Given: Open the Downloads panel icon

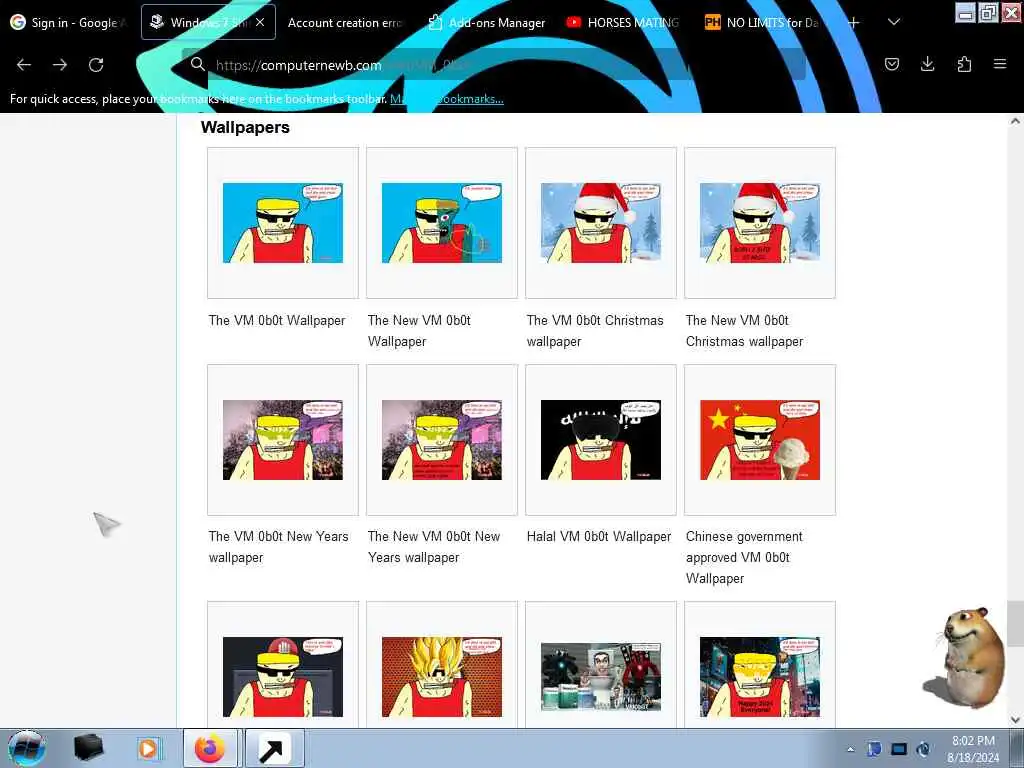Looking at the screenshot, I should pos(928,64).
